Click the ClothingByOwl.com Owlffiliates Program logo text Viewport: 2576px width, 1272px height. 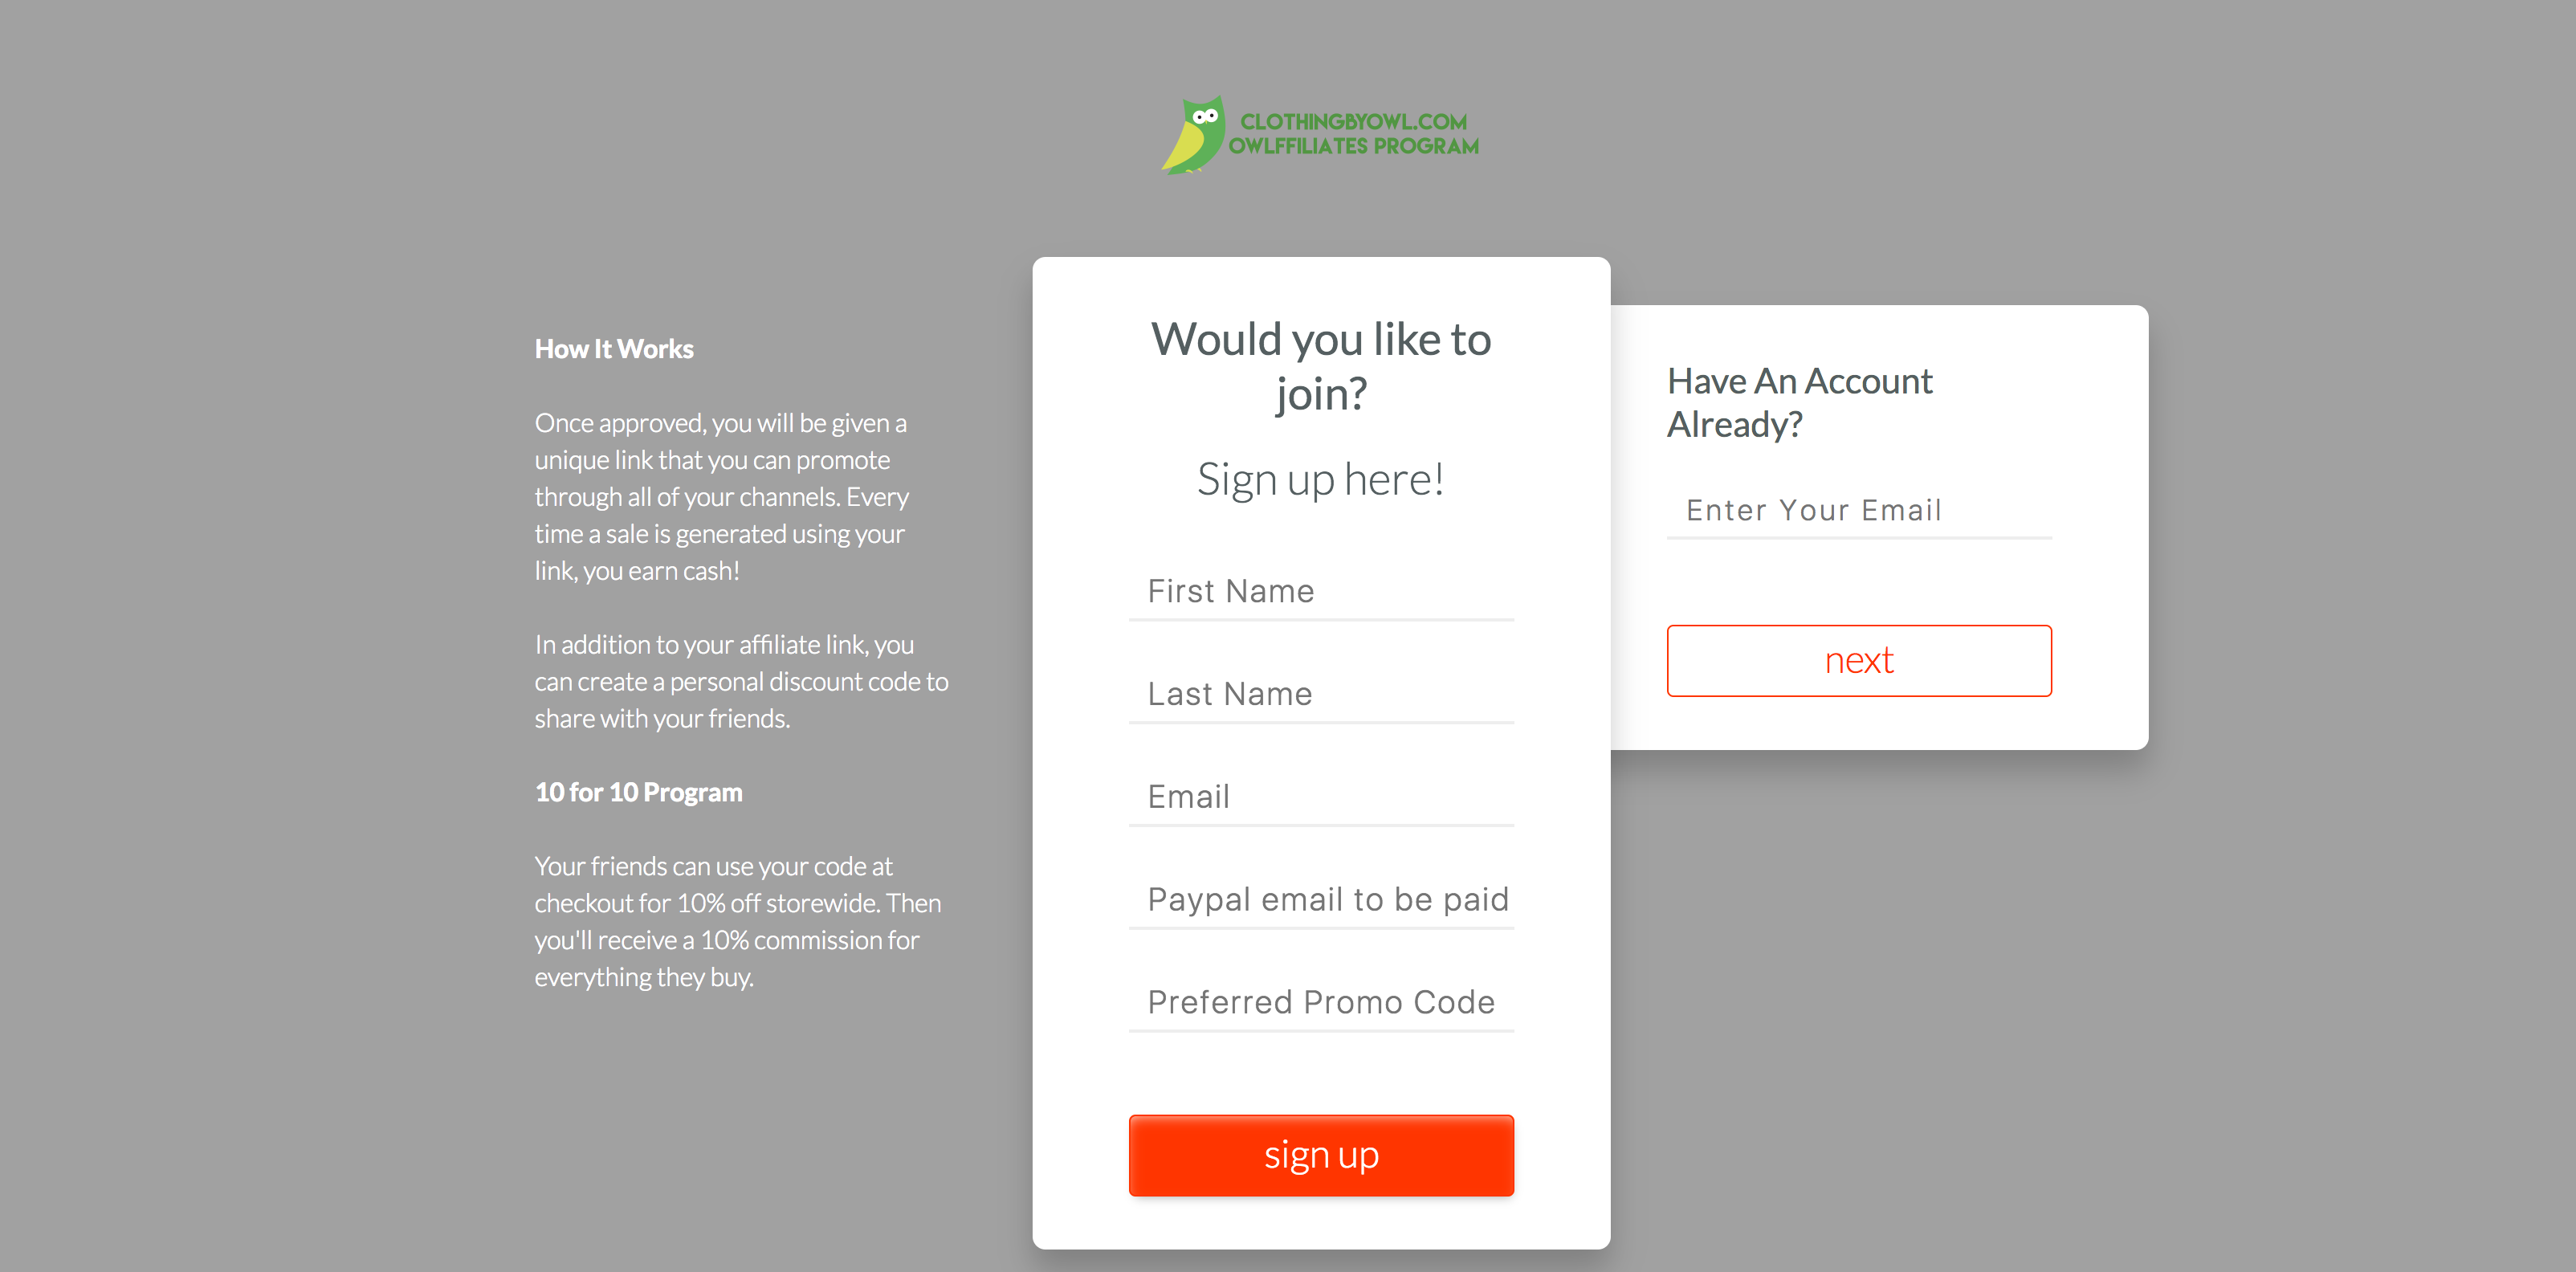(1353, 134)
